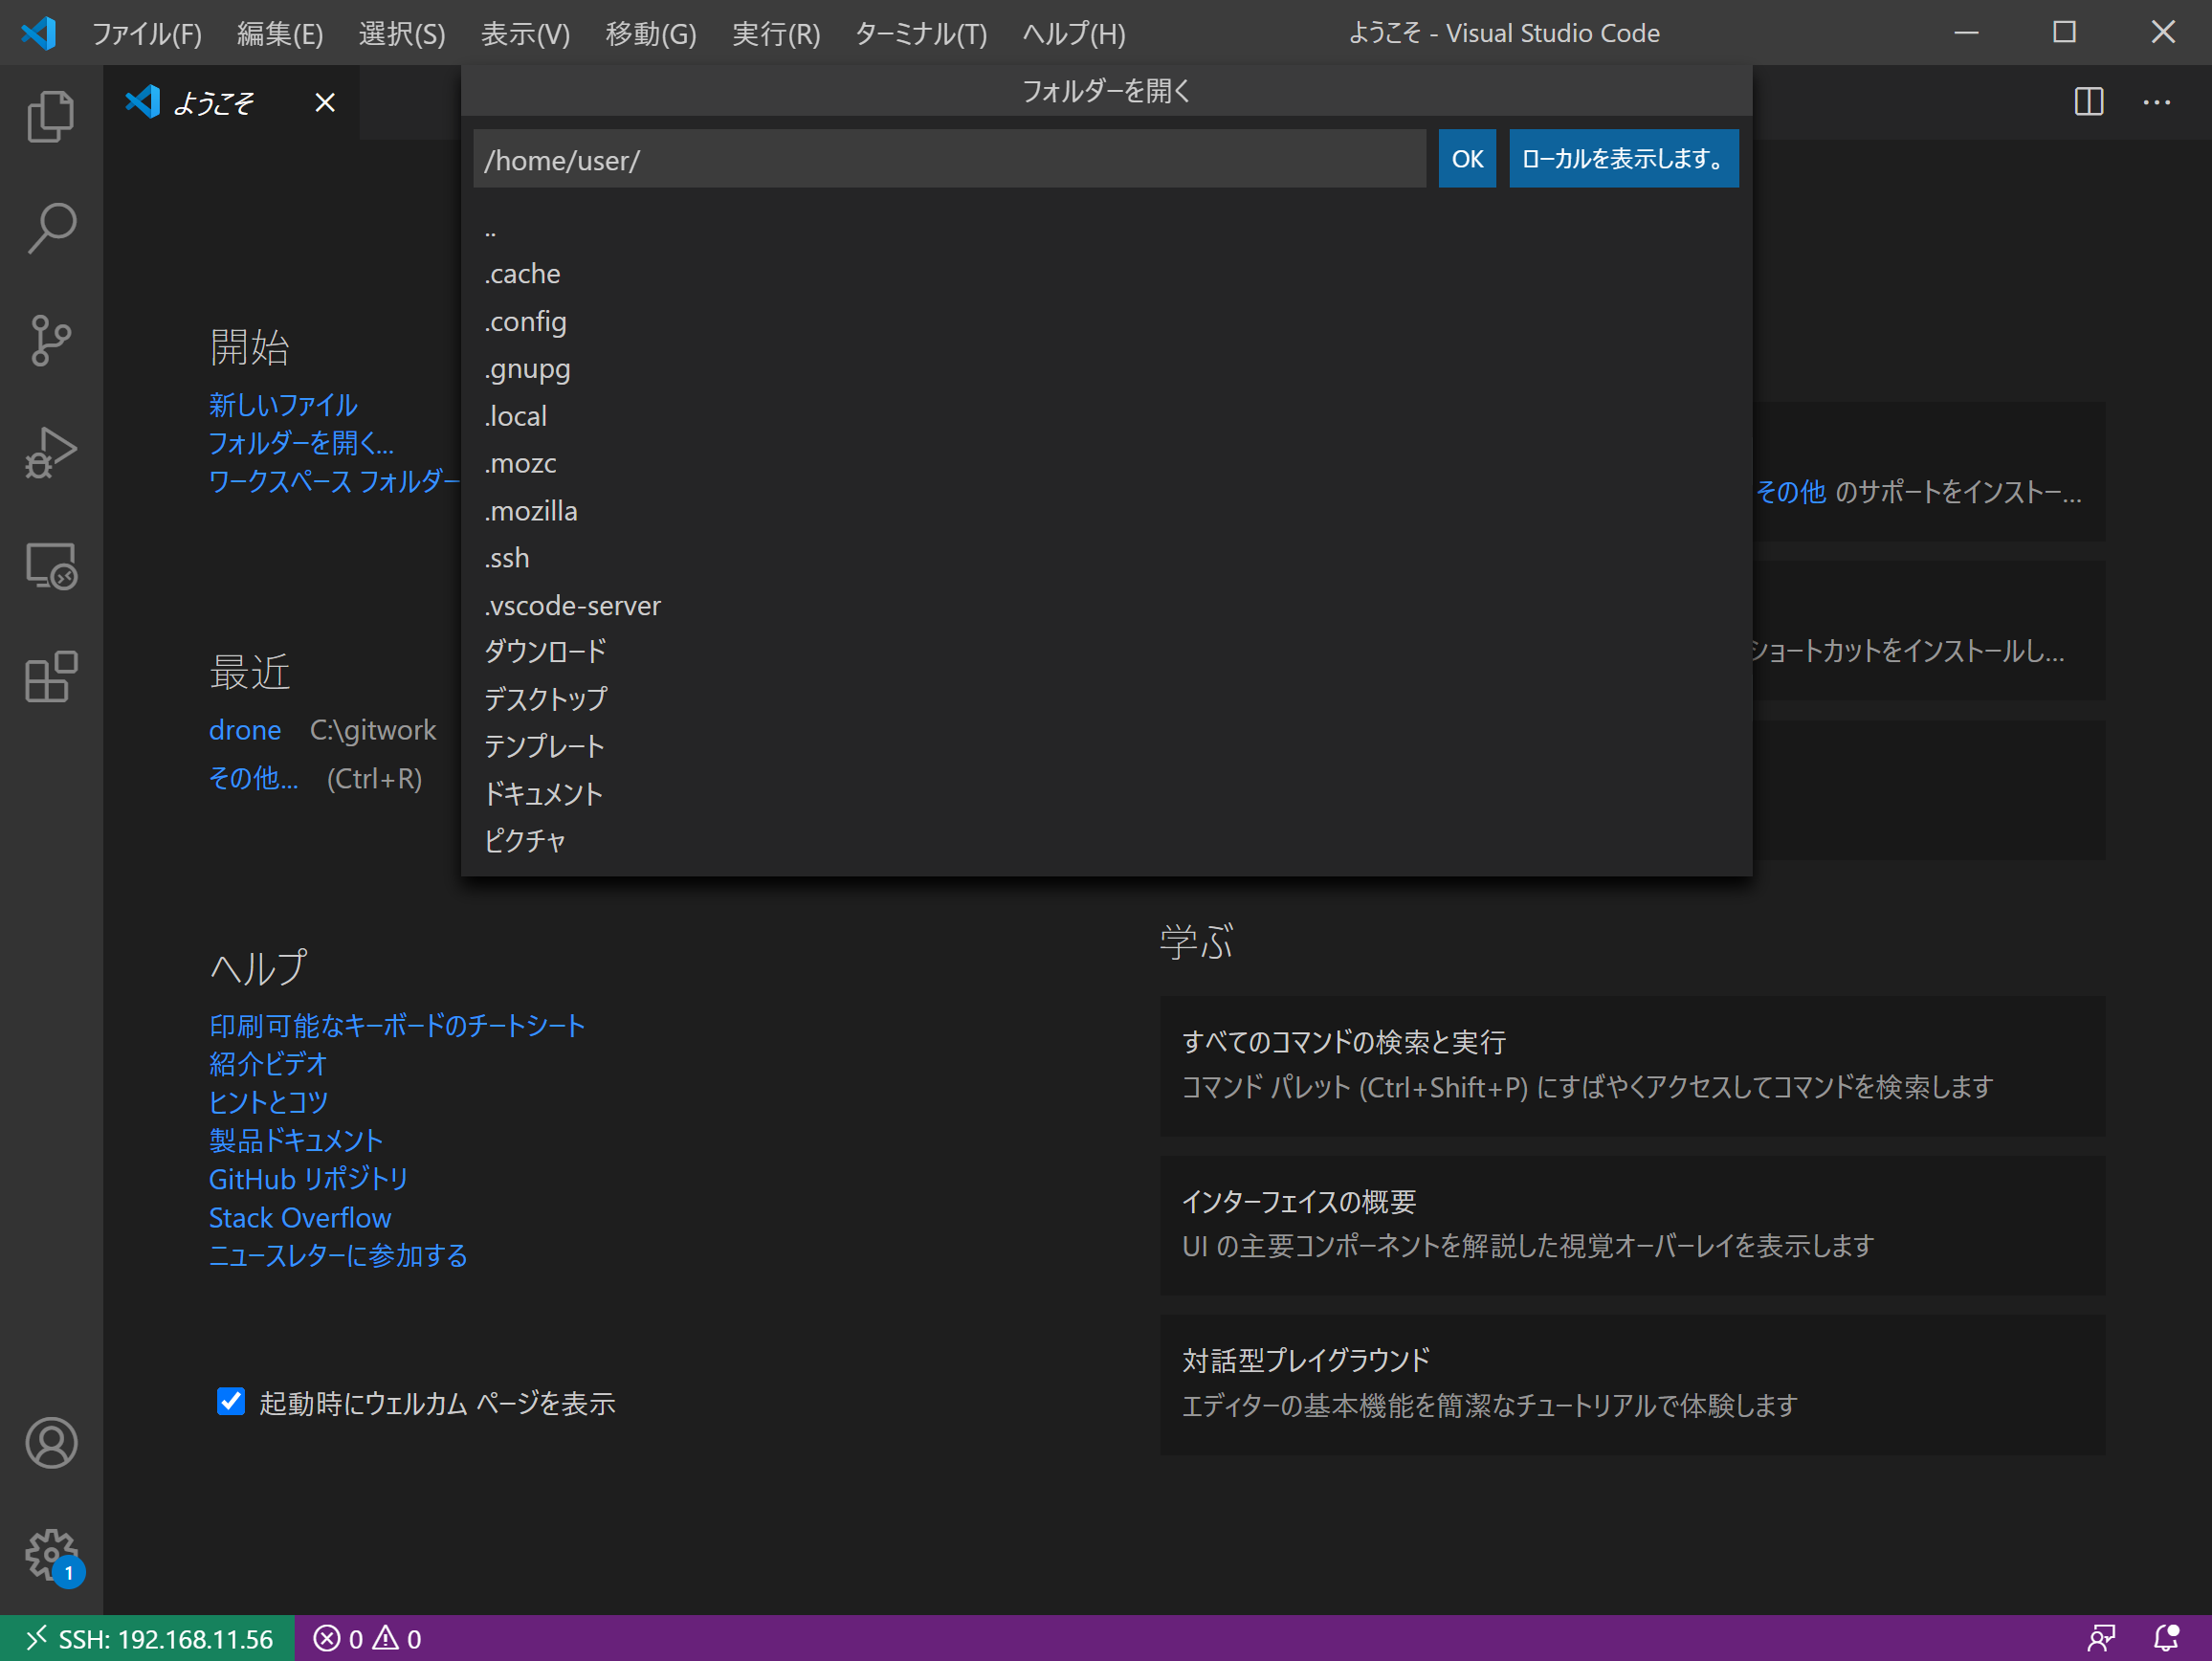Viewport: 2212px width, 1661px height.
Task: Split the editor to the right
Action: point(2089,102)
